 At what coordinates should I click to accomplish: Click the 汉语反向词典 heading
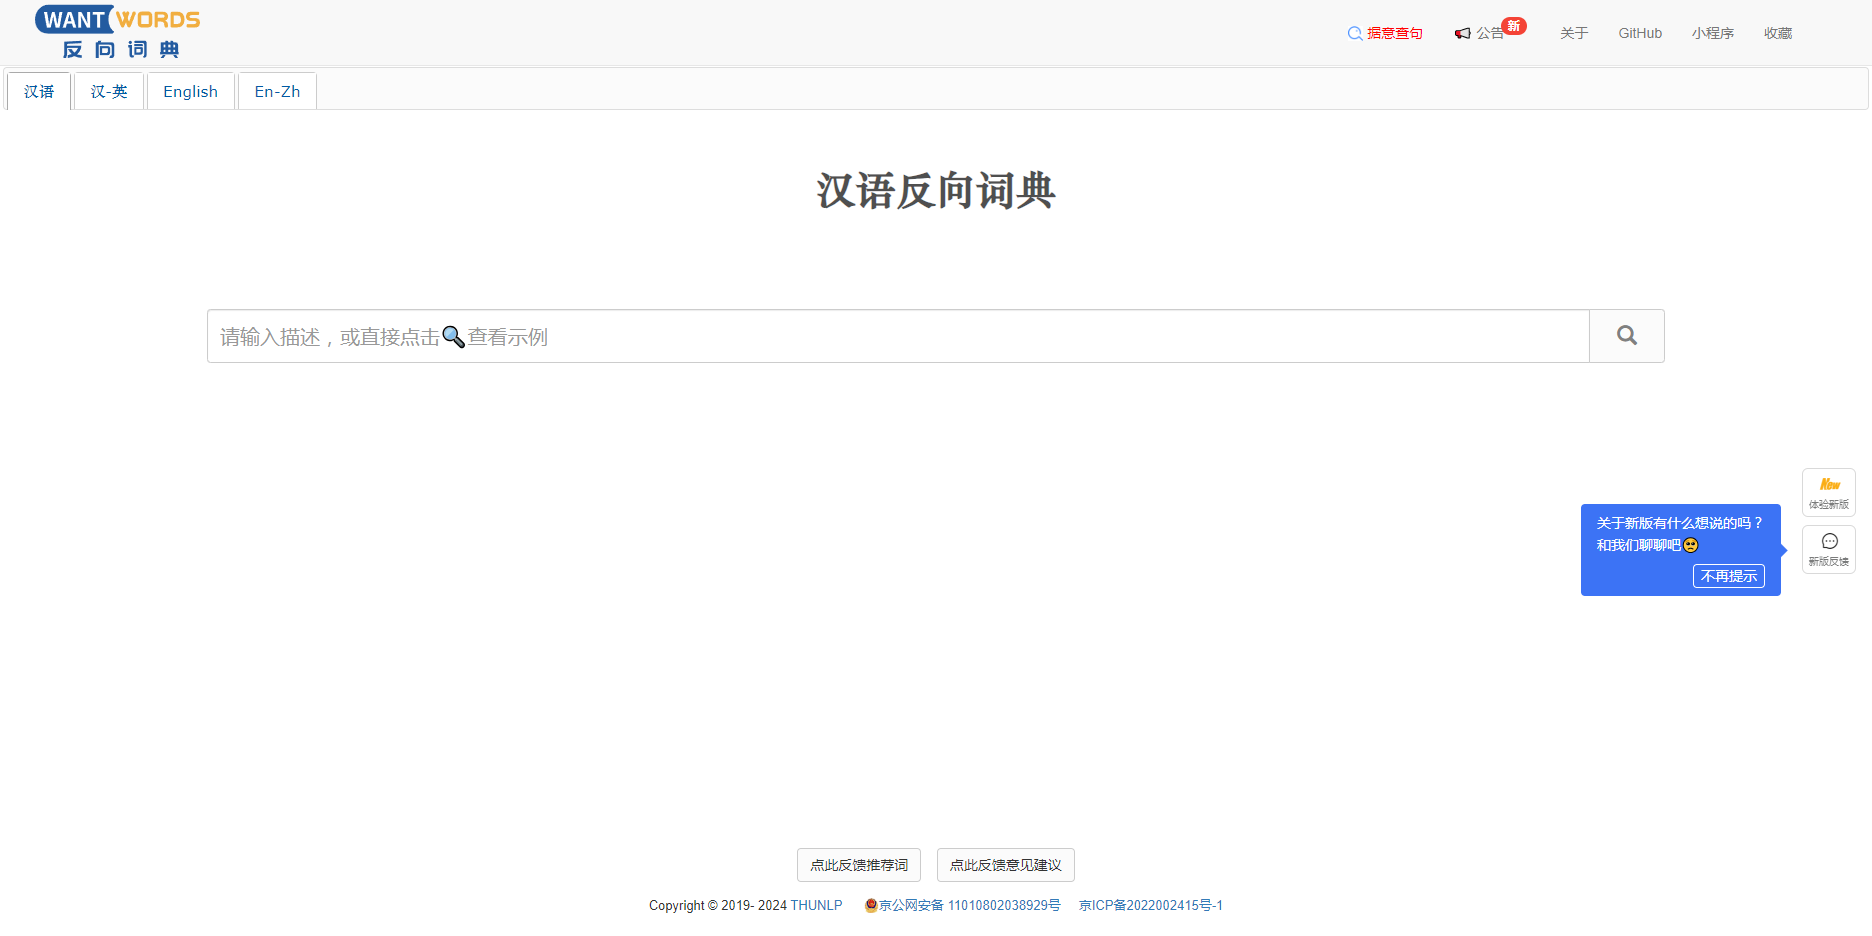(936, 191)
